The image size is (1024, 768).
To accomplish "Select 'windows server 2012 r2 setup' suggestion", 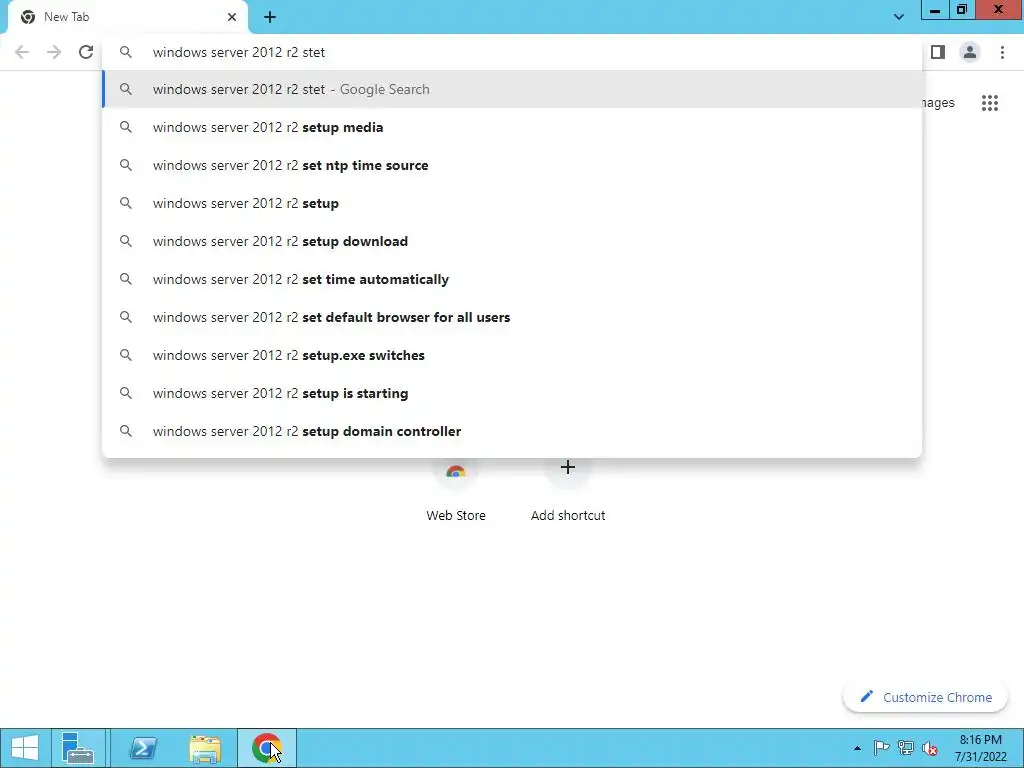I will click(512, 203).
